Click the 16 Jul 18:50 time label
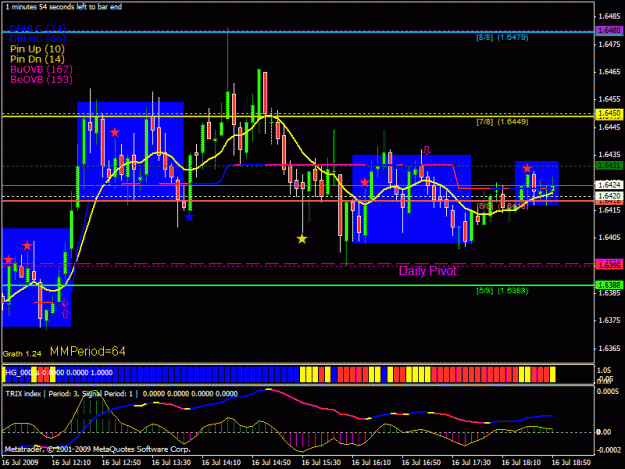Image resolution: width=625 pixels, height=469 pixels. click(571, 463)
